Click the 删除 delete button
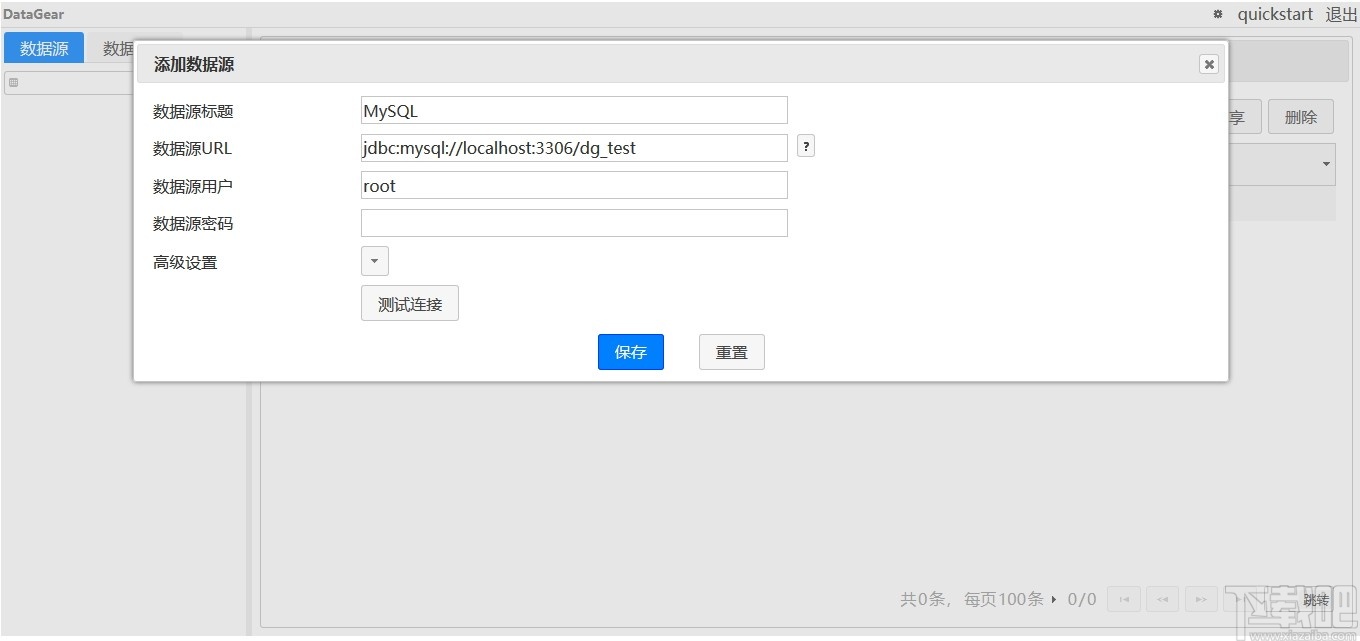1360x641 pixels. click(x=1300, y=116)
